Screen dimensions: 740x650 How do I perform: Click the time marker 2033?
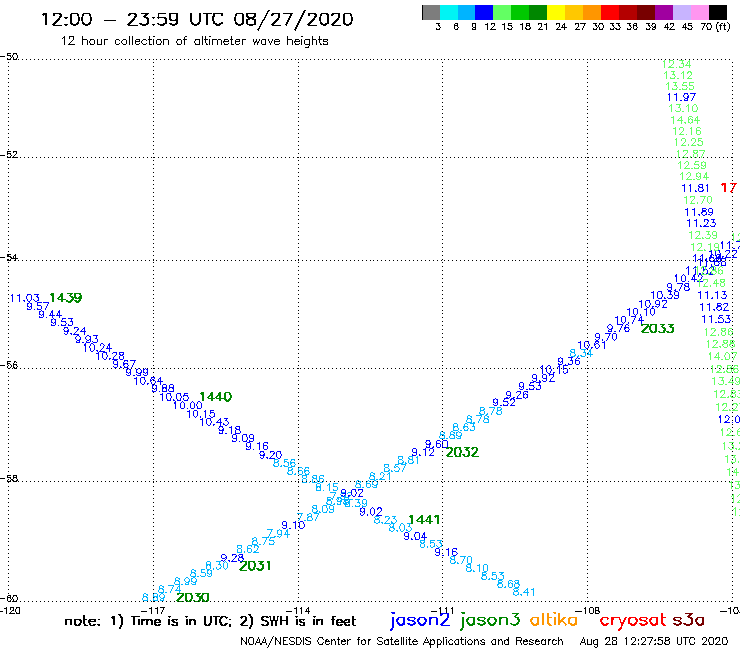tap(657, 329)
